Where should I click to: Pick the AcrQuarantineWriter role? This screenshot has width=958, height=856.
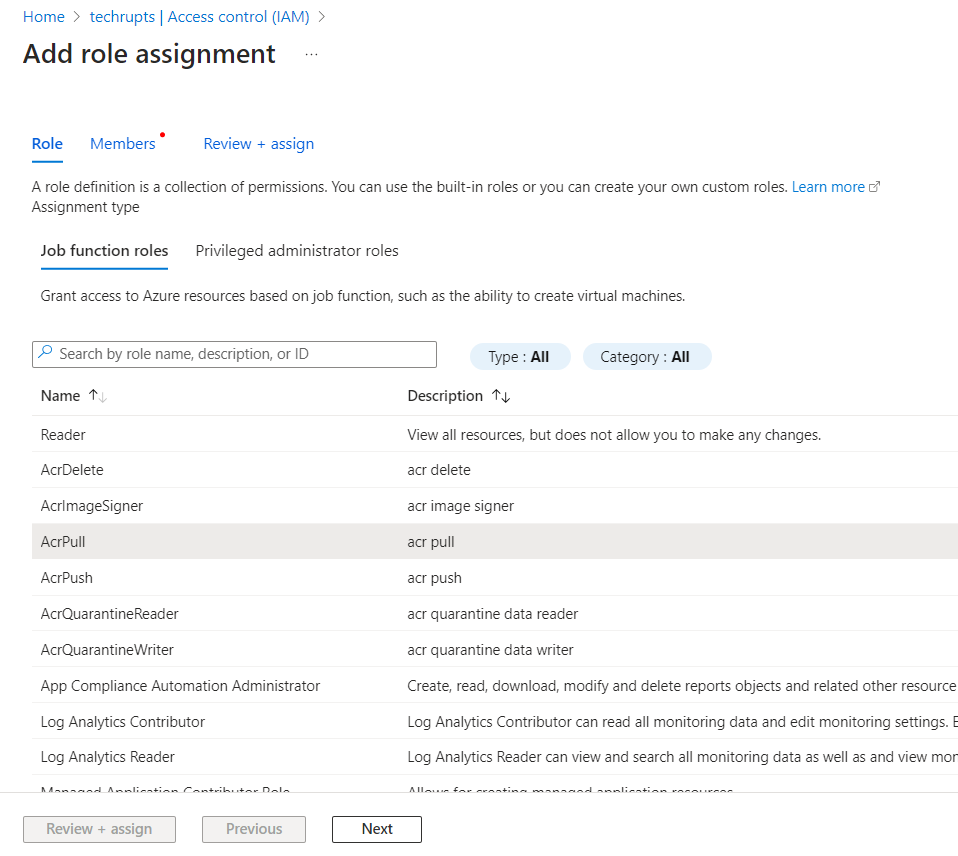[x=107, y=650]
